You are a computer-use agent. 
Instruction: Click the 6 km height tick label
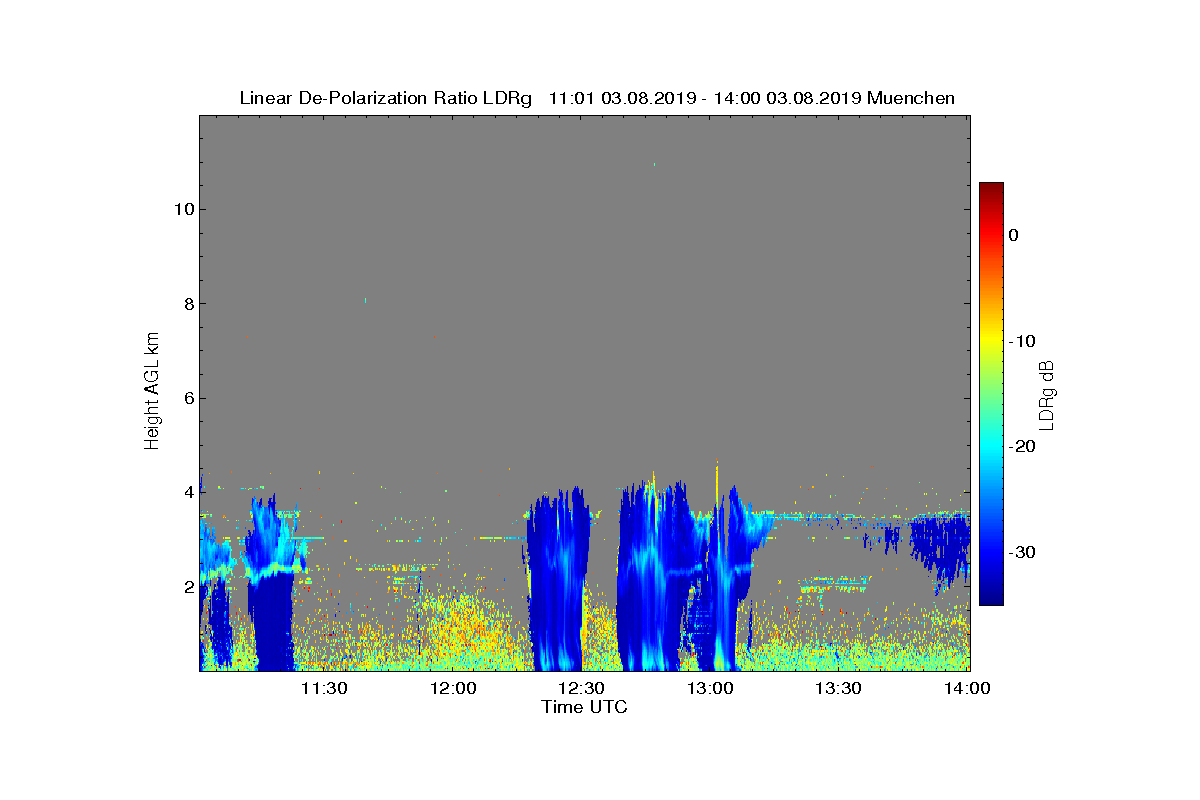(x=186, y=398)
